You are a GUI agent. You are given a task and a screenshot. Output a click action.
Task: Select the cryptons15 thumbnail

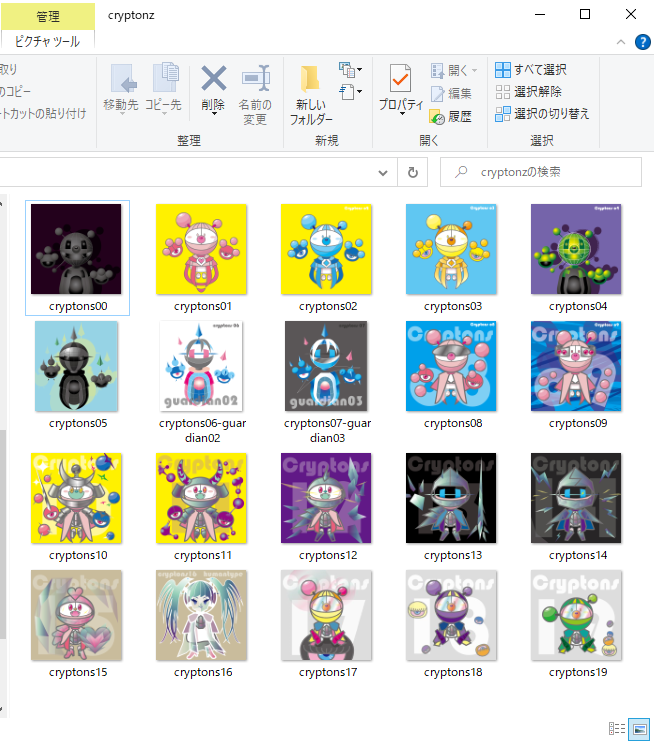coord(76,615)
